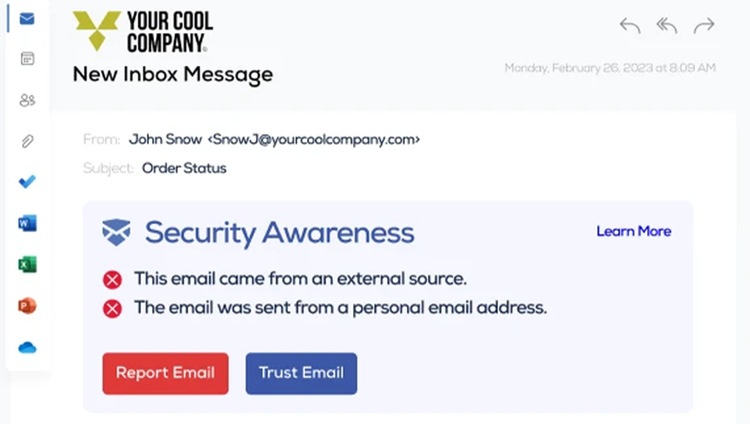Open the Calendar icon in sidebar

click(x=27, y=58)
